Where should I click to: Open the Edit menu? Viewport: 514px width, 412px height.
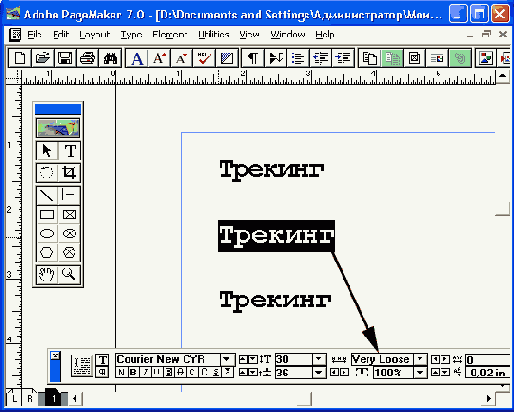[61, 34]
